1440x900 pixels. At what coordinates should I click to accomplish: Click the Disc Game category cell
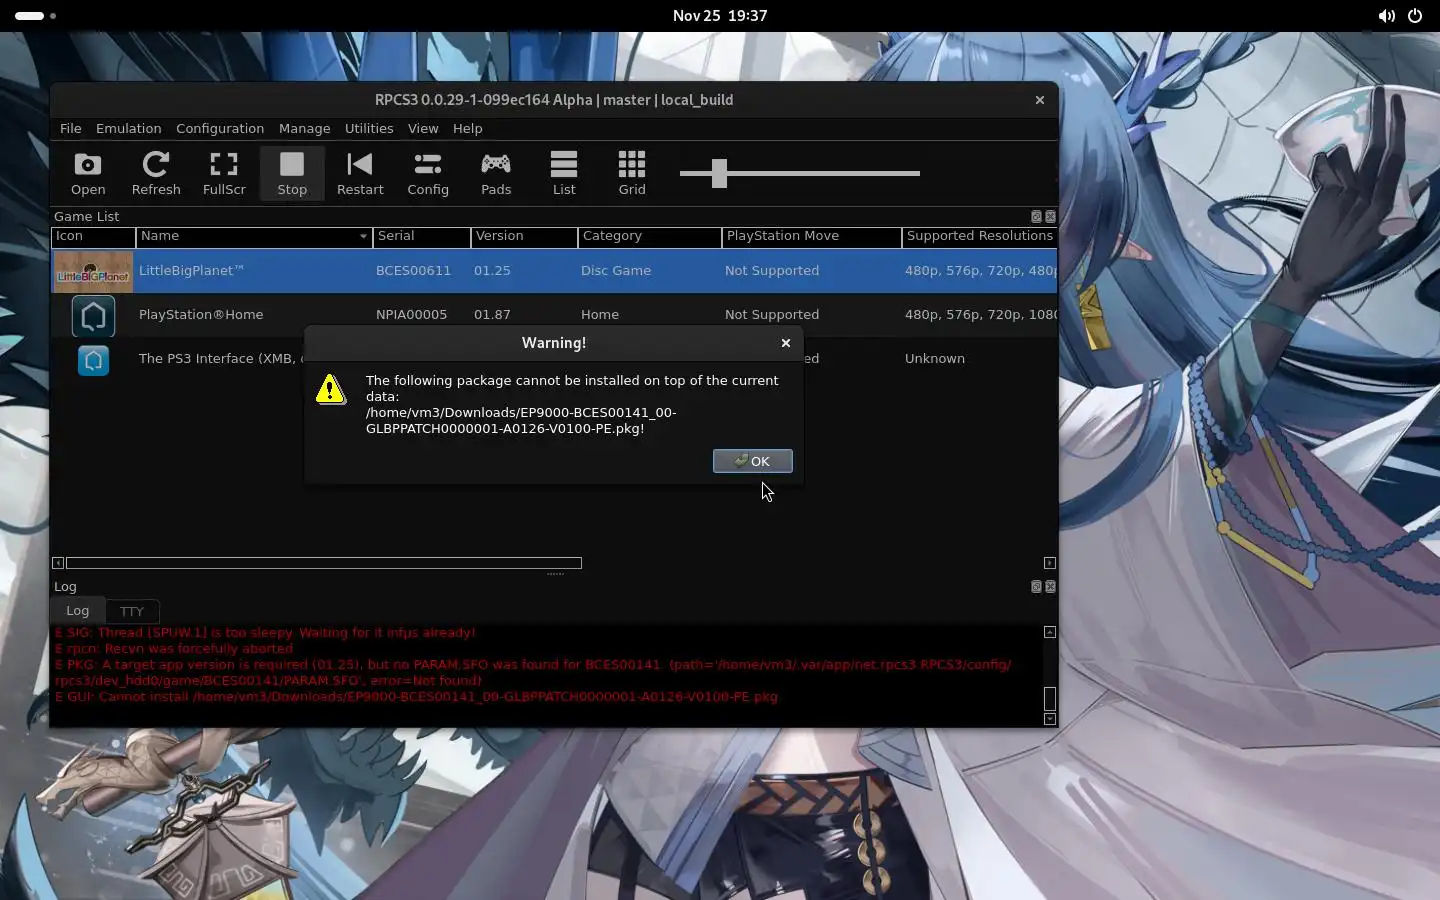tap(616, 271)
